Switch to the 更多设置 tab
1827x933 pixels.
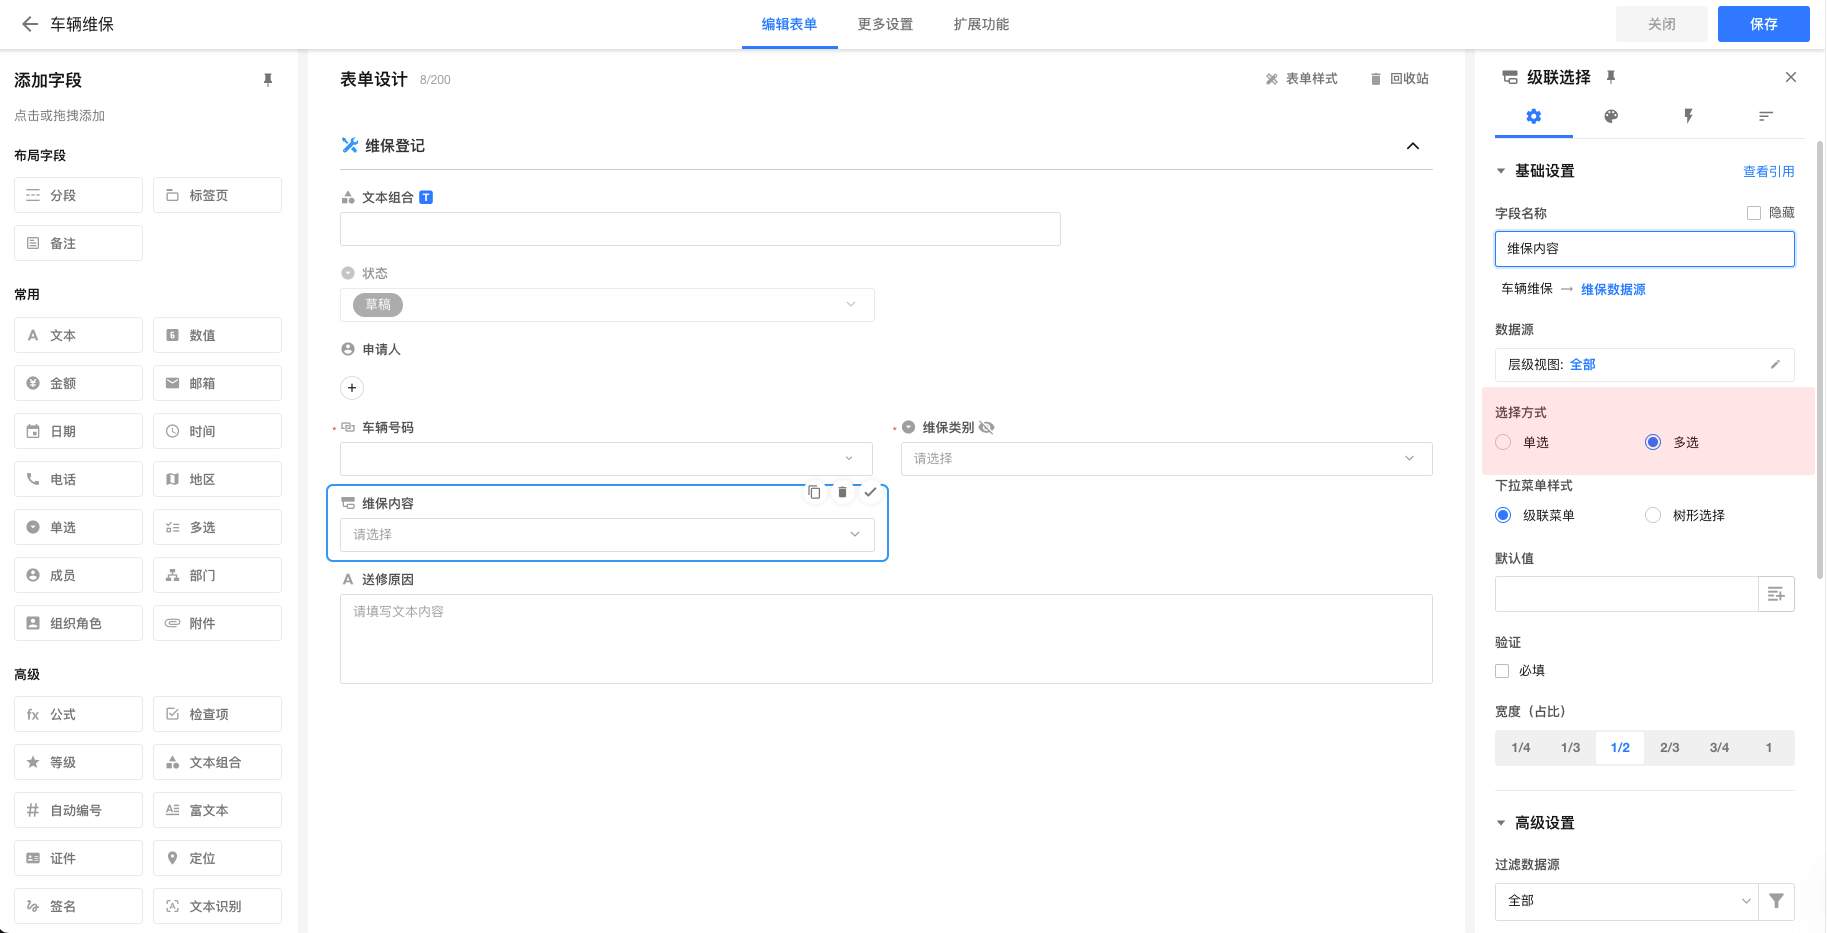(x=885, y=24)
